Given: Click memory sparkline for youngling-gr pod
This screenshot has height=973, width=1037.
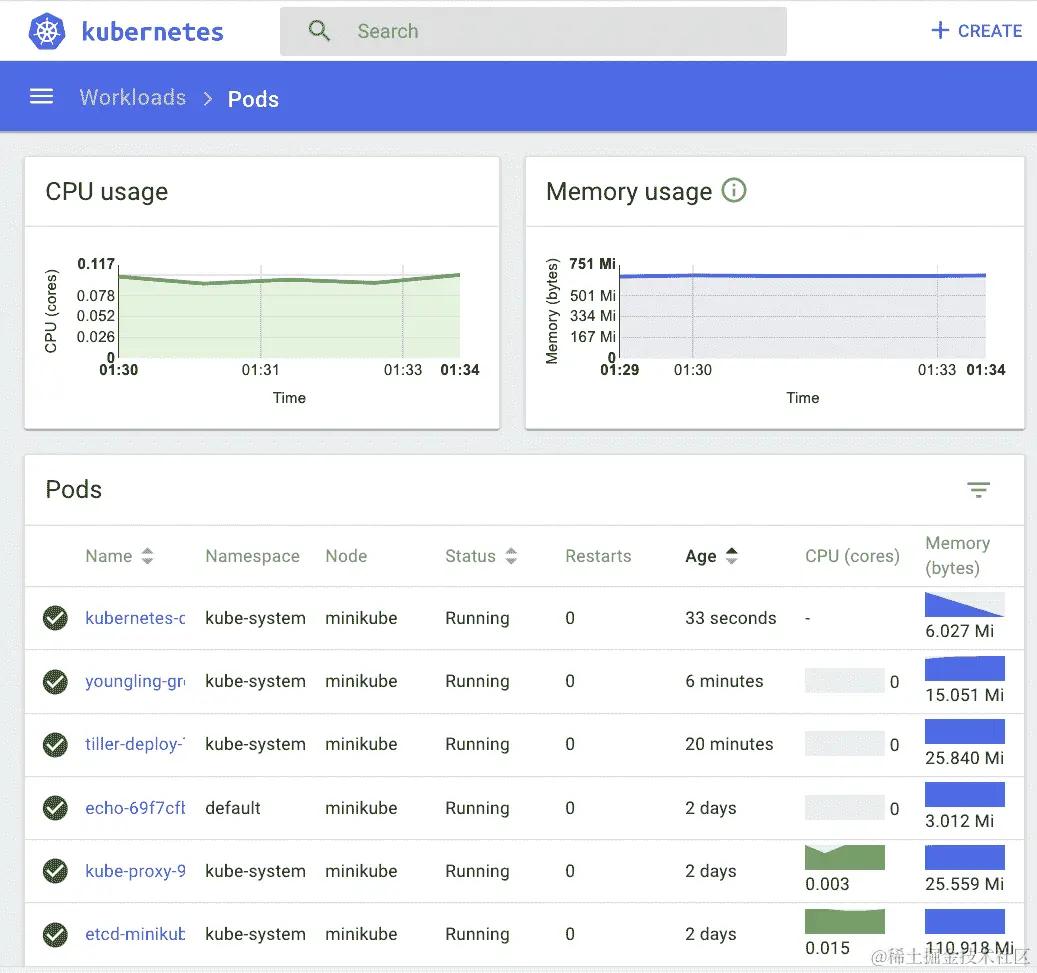Looking at the screenshot, I should [964, 668].
